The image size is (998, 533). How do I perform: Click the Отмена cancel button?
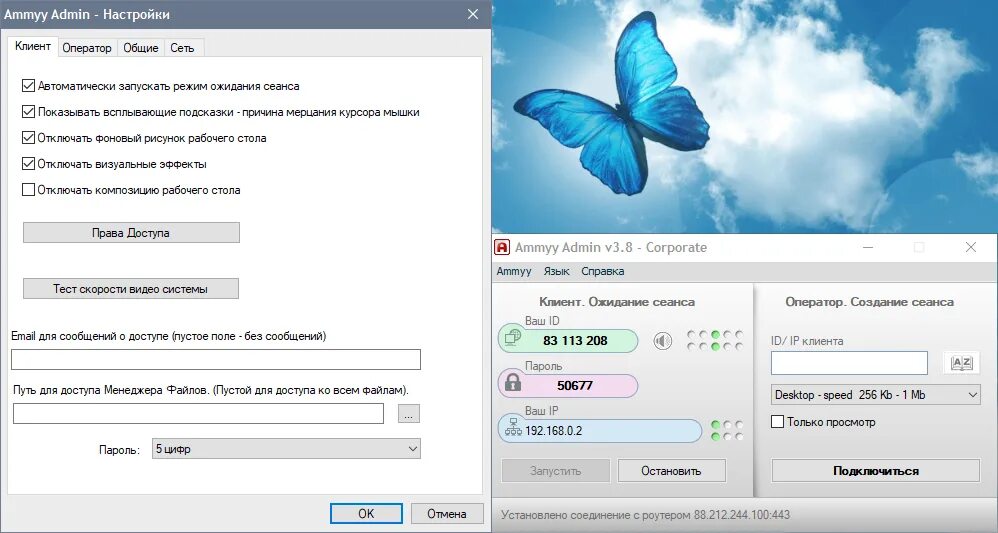coord(447,513)
